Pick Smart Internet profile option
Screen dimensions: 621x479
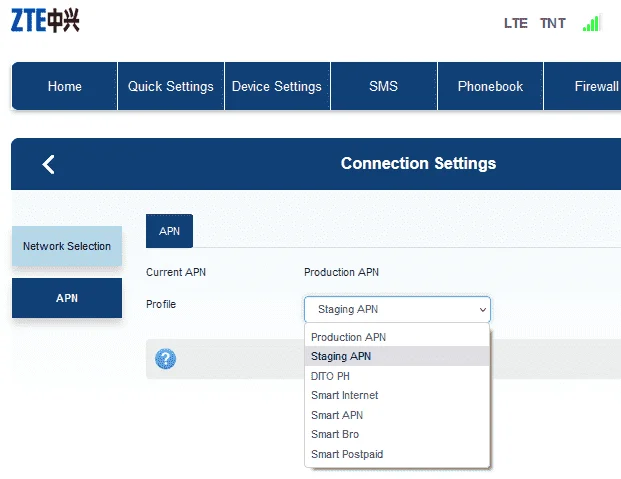[x=397, y=395]
